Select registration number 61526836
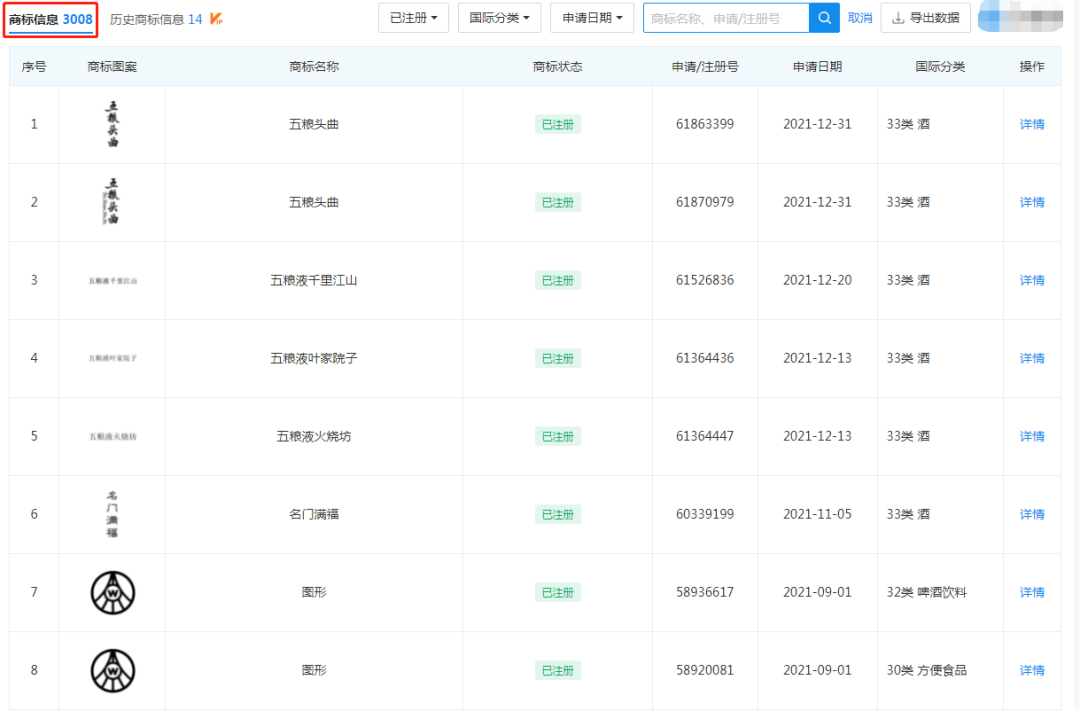The width and height of the screenshot is (1080, 711). click(705, 280)
